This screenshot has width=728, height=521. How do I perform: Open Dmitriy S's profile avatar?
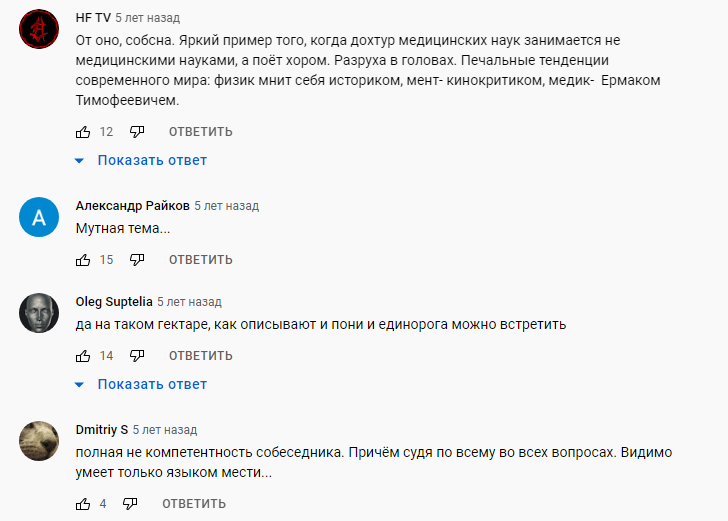40,441
